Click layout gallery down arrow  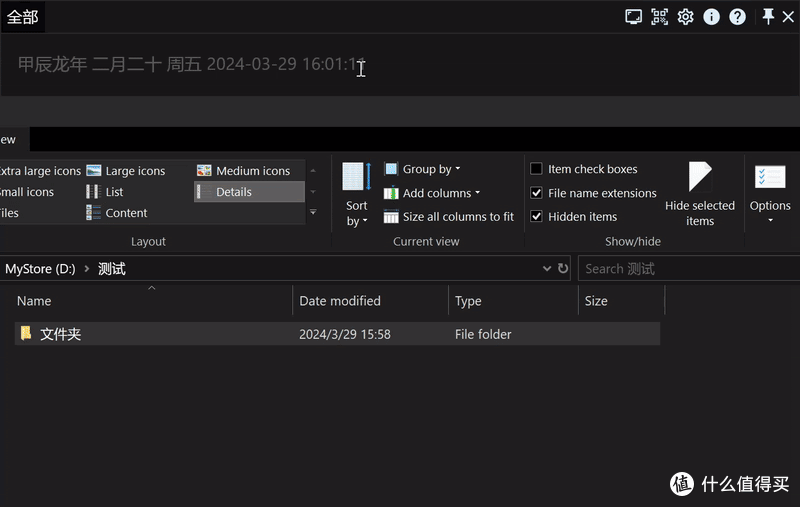(x=313, y=192)
